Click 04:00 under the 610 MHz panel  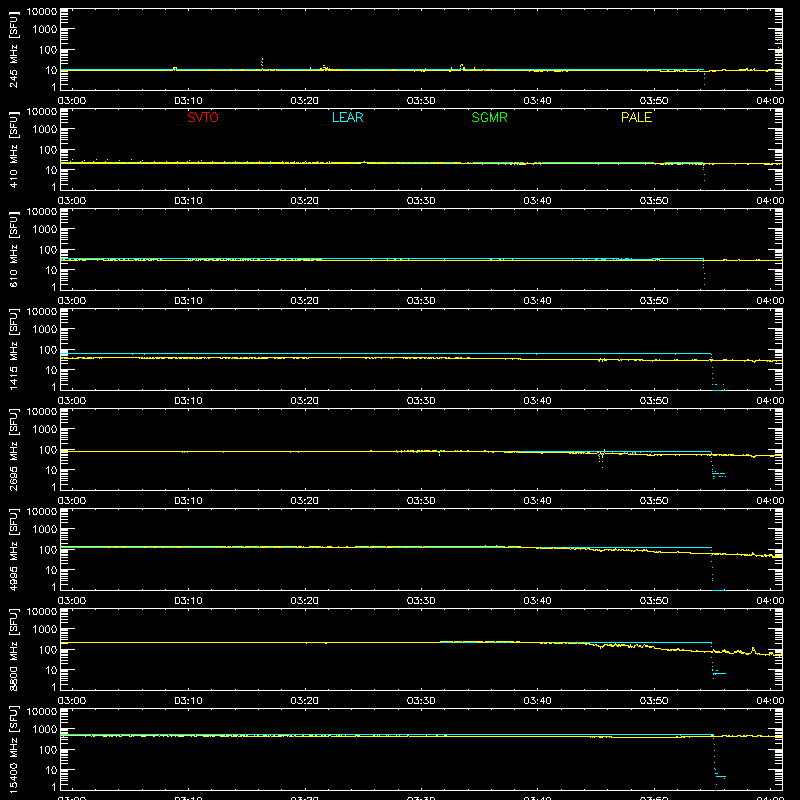tap(770, 301)
